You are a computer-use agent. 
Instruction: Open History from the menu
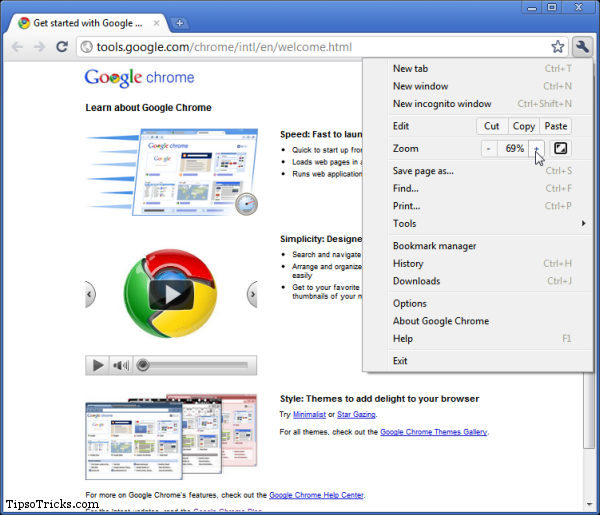tap(489, 263)
